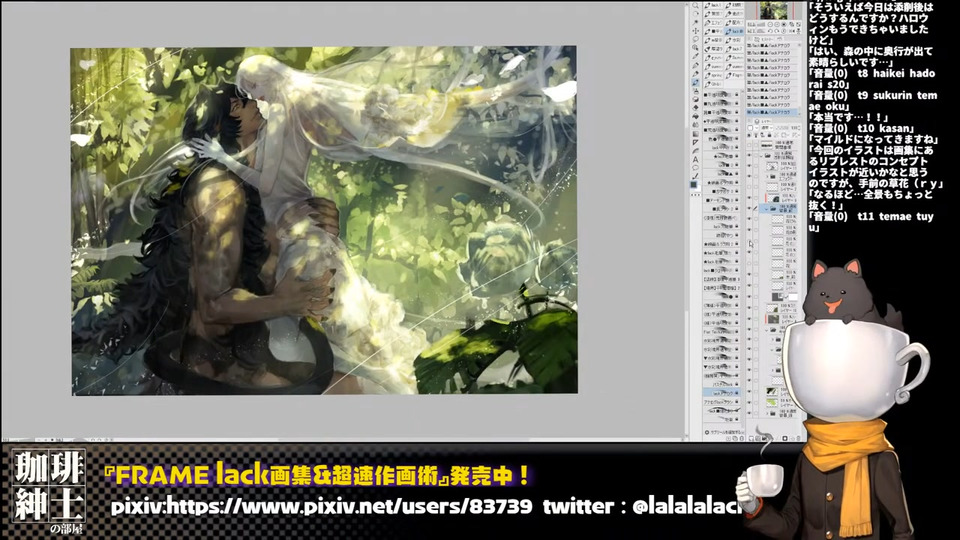Select the Zoom magnifier tool
Image resolution: width=960 pixels, height=540 pixels.
point(696,6)
